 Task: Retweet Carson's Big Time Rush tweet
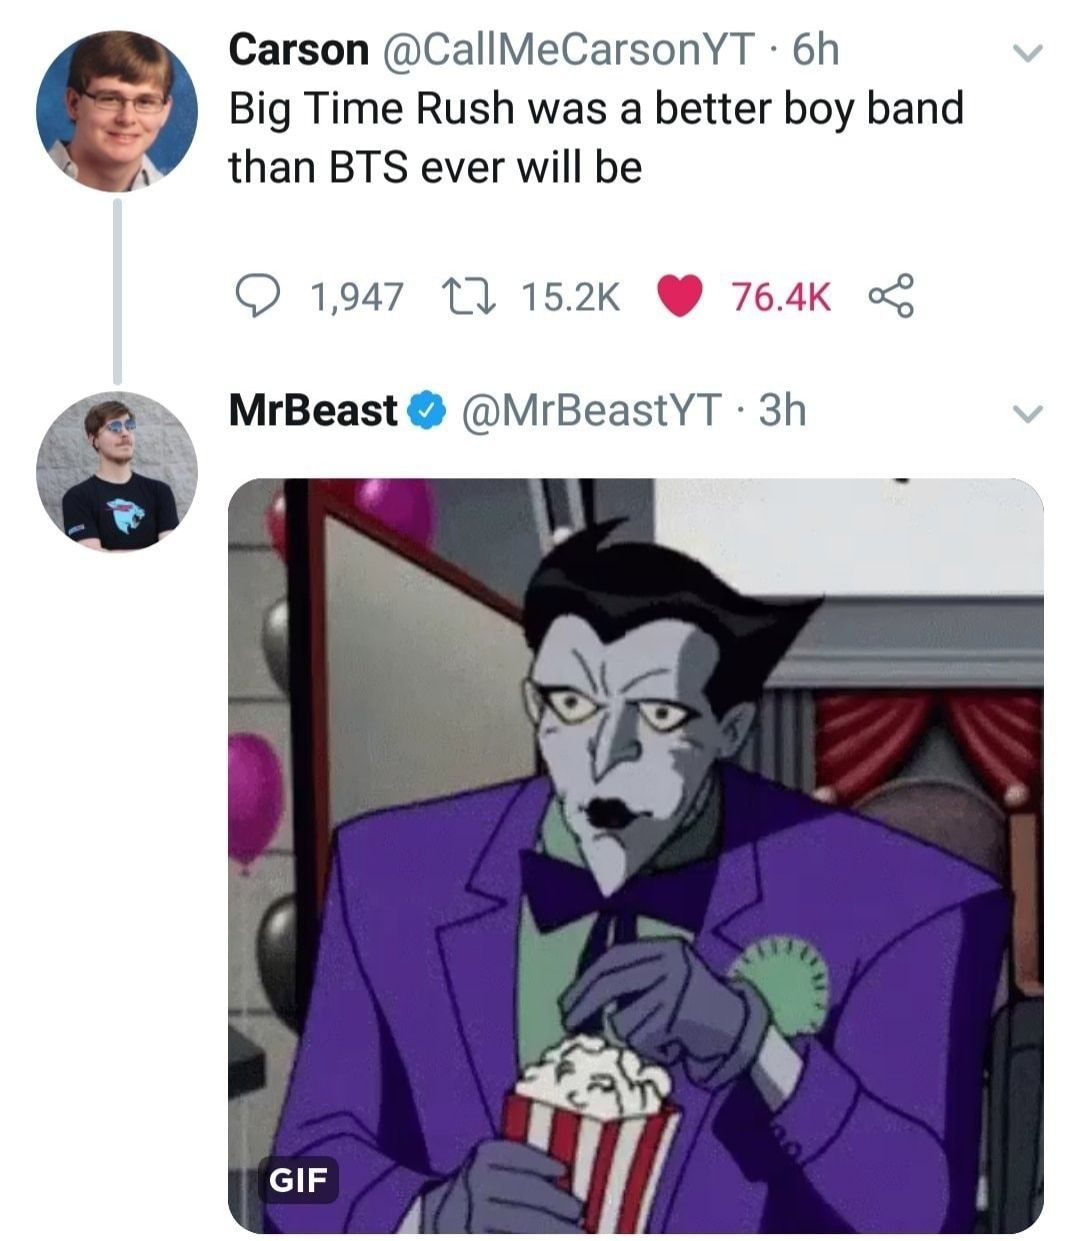tap(467, 296)
